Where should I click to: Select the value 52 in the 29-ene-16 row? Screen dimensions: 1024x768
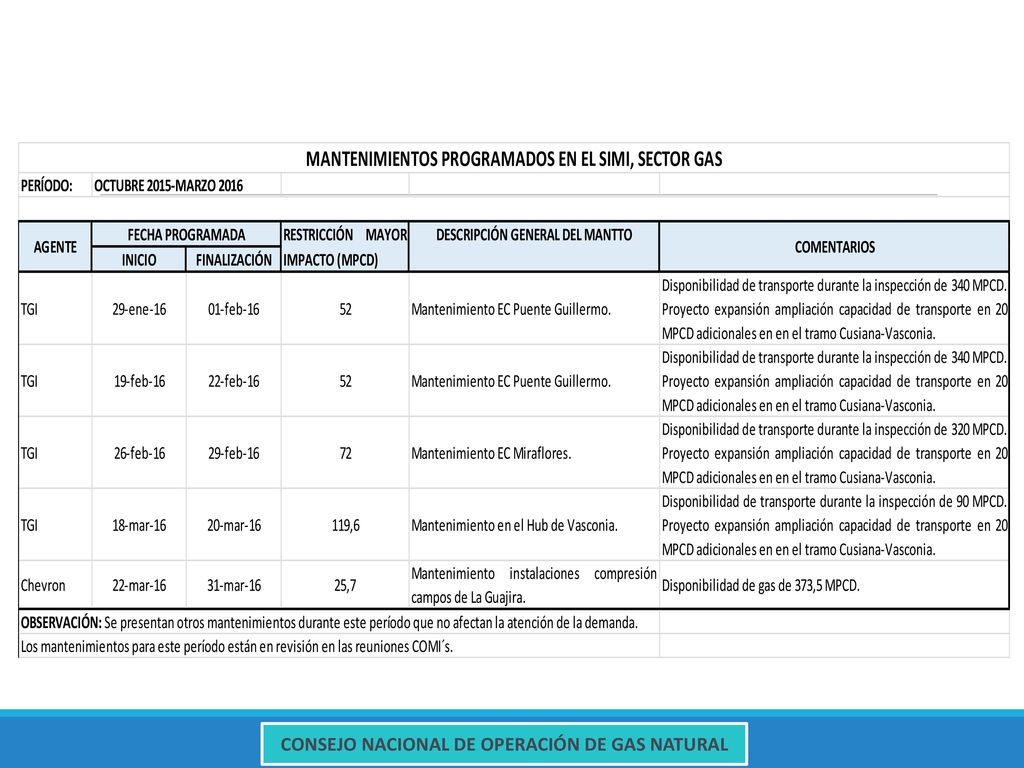click(345, 309)
